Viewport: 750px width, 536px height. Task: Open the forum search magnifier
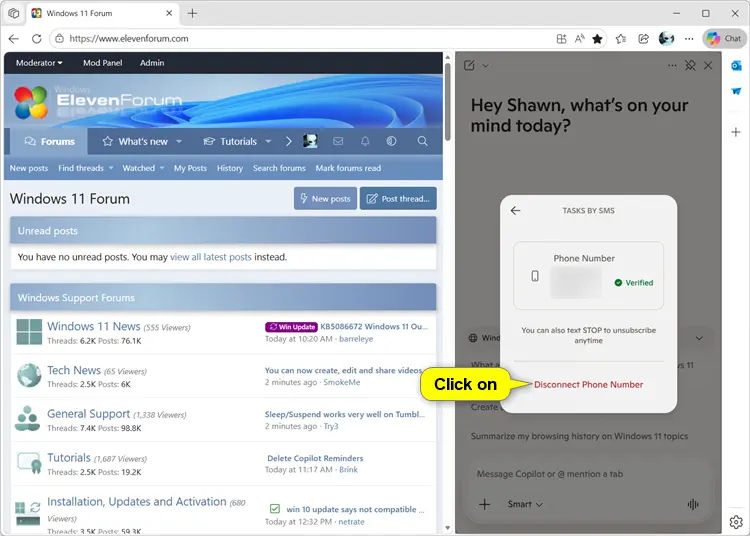(422, 141)
